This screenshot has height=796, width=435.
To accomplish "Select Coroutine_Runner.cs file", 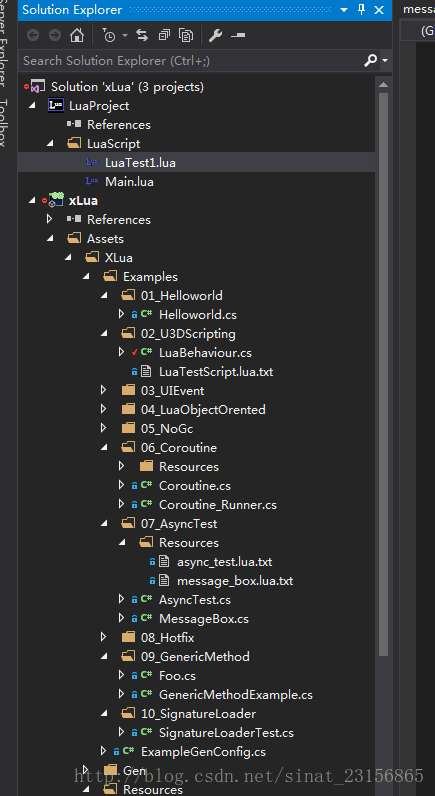I will [x=218, y=505].
